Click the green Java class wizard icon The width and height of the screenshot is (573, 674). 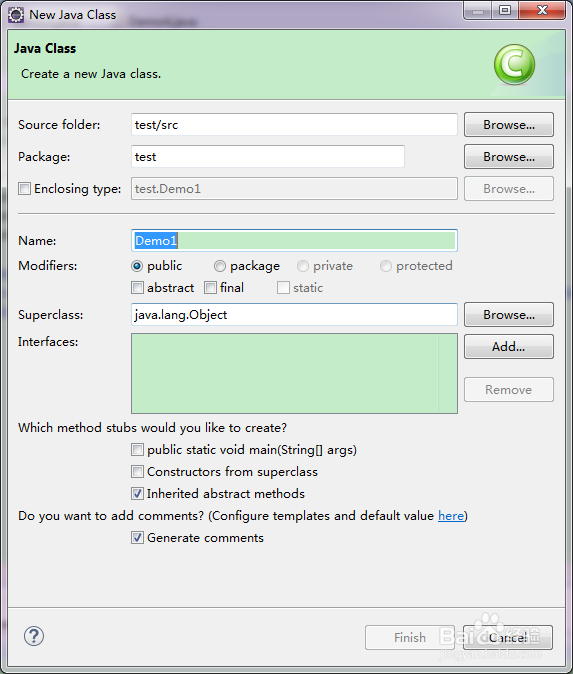click(x=515, y=64)
